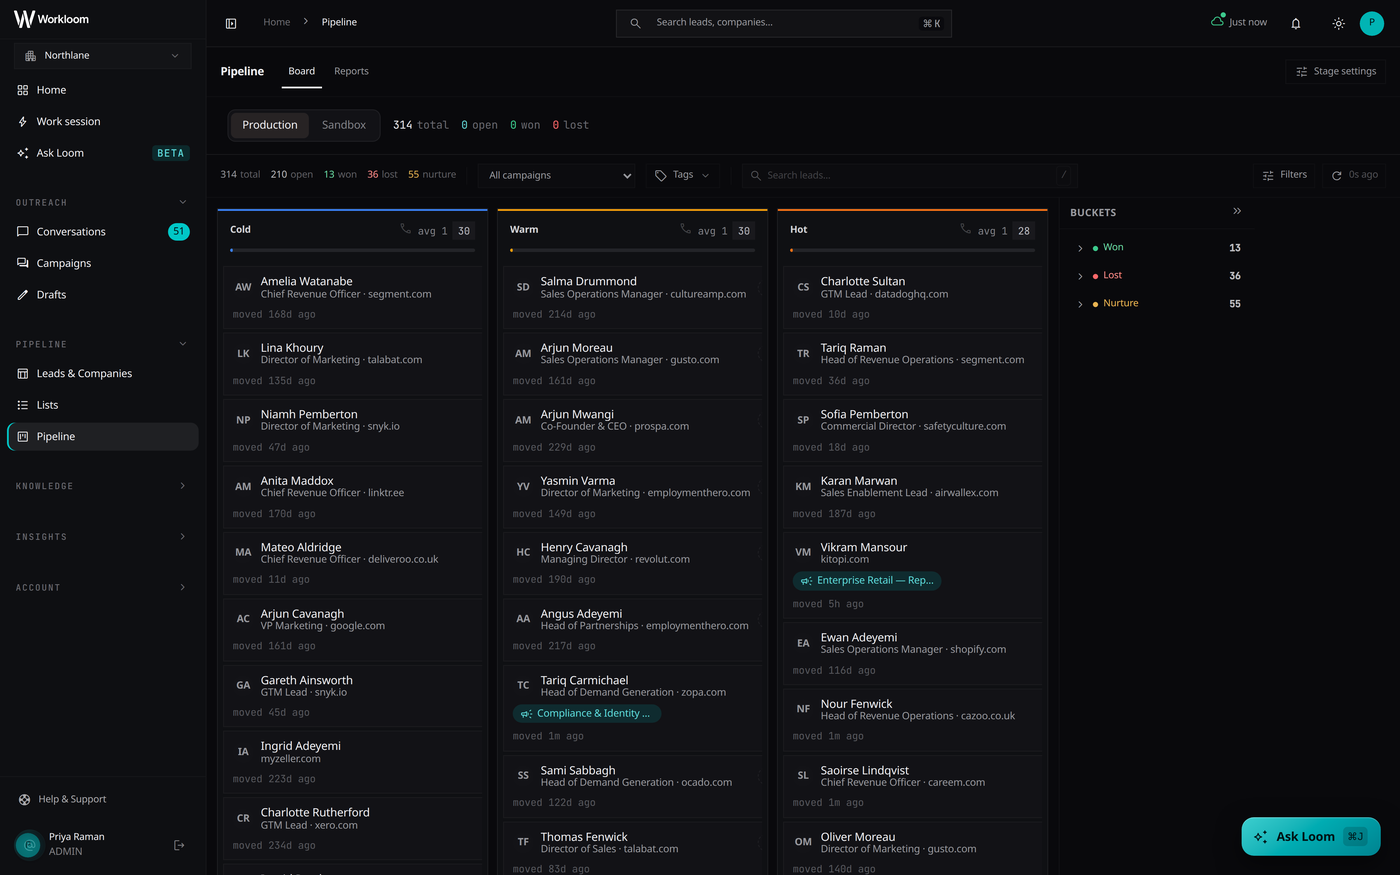Screen dimensions: 1400x875
Task: Click the Workloom logo
Action: point(51,19)
